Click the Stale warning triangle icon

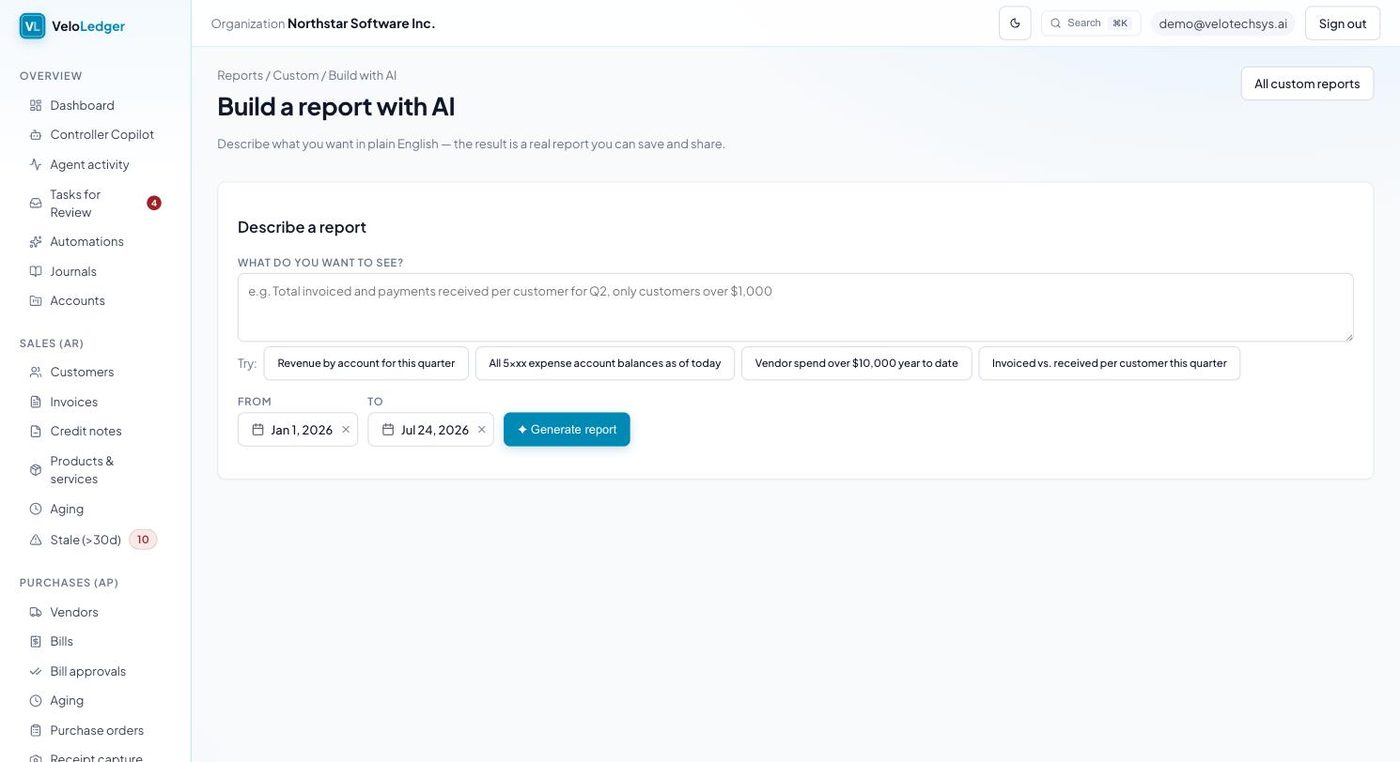point(36,540)
